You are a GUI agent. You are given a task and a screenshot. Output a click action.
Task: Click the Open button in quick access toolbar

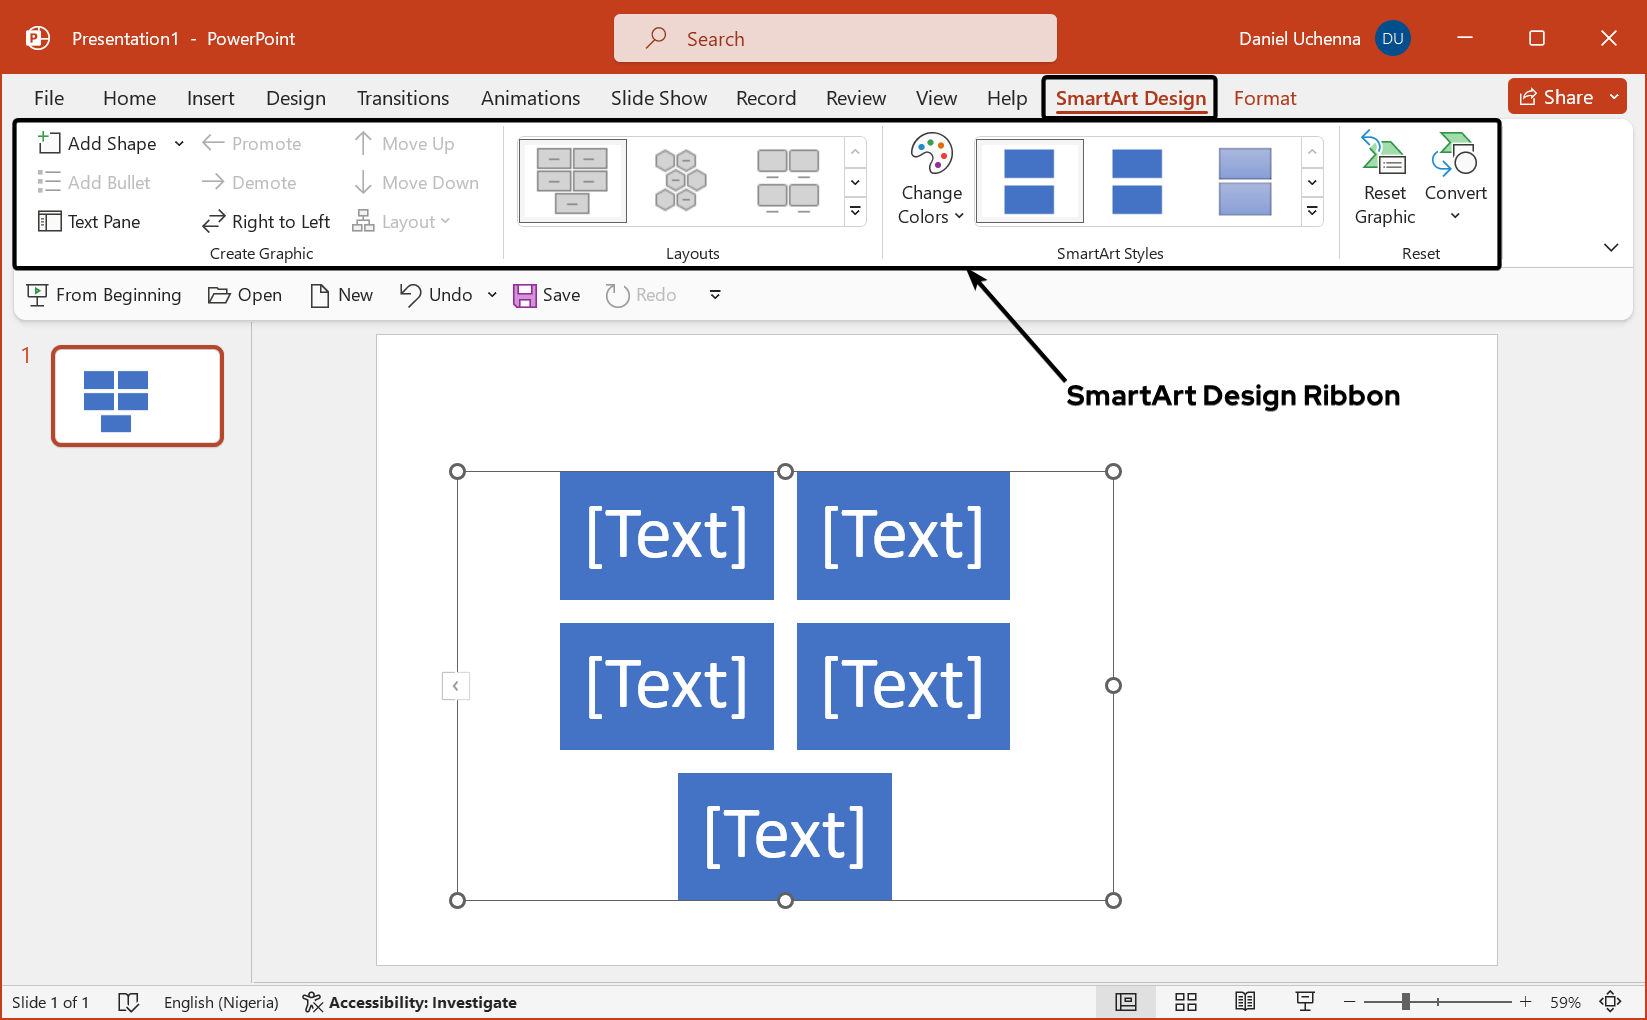[245, 295]
